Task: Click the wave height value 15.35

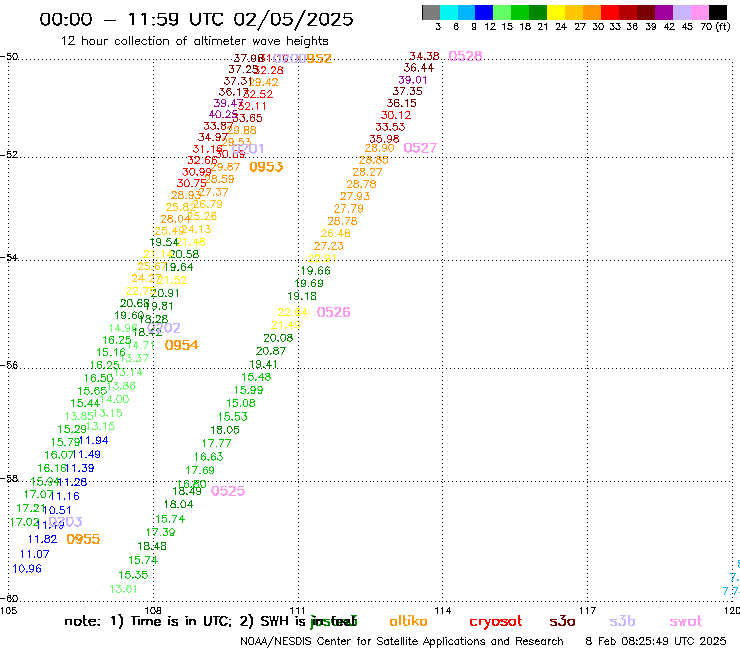Action: (133, 575)
